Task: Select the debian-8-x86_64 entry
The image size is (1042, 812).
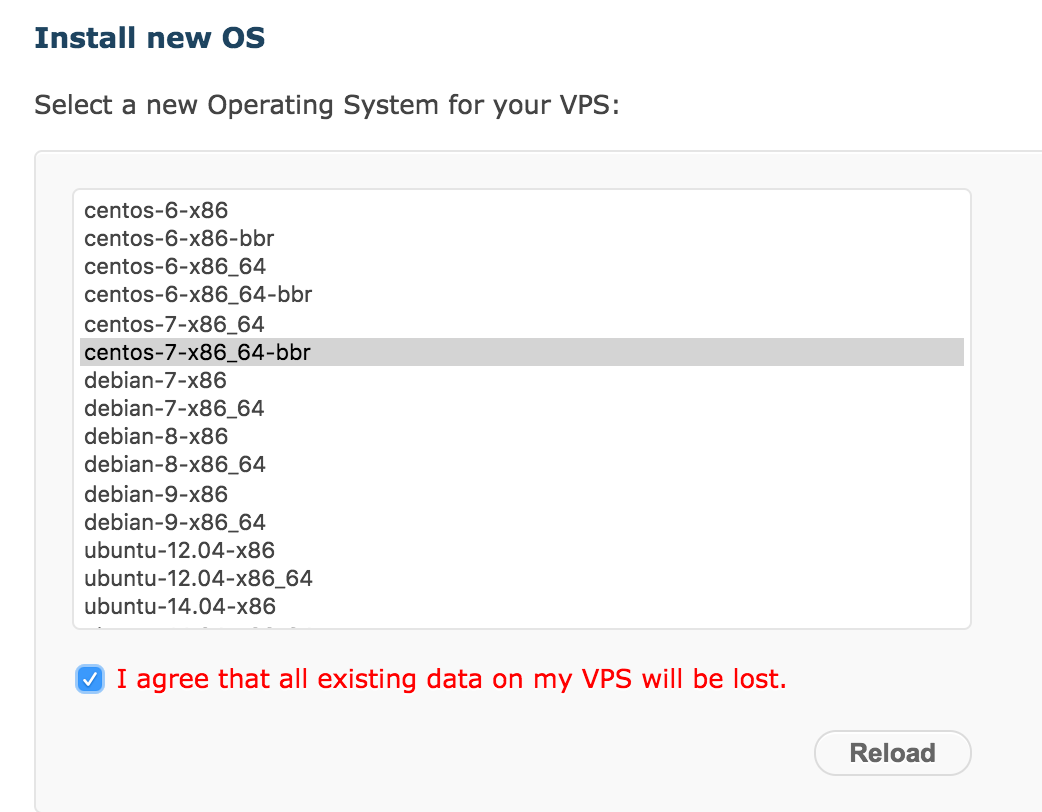Action: [175, 465]
